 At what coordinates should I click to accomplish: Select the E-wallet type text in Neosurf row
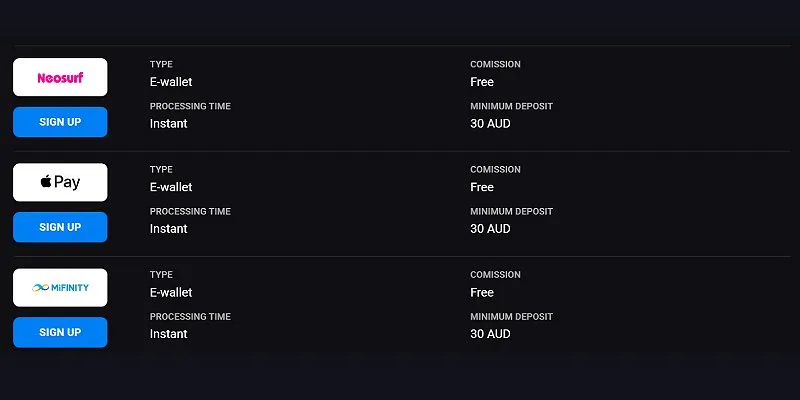pos(171,82)
